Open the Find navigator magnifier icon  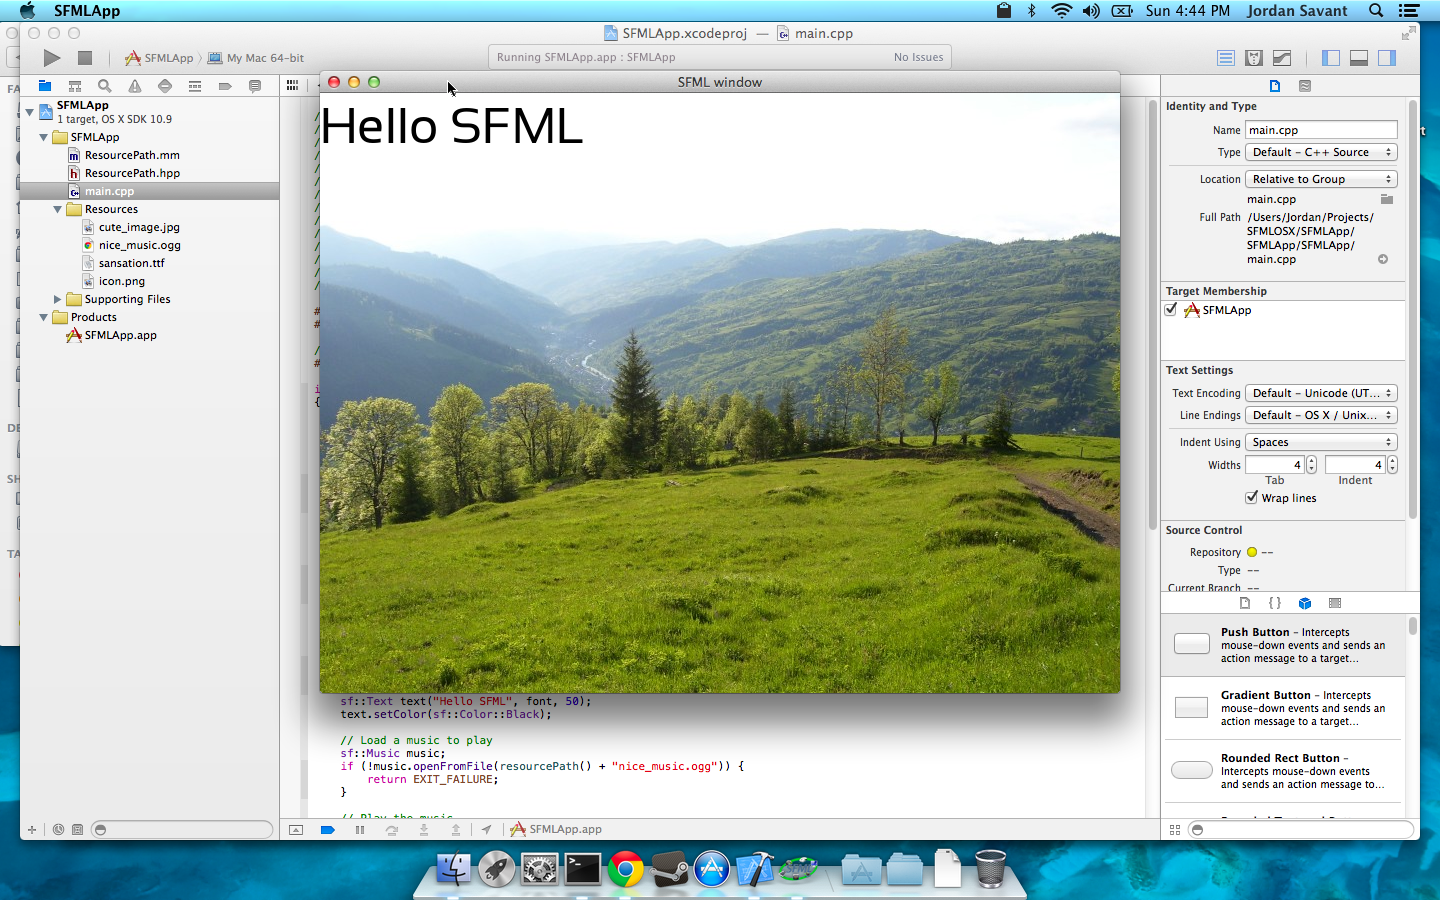[x=105, y=86]
